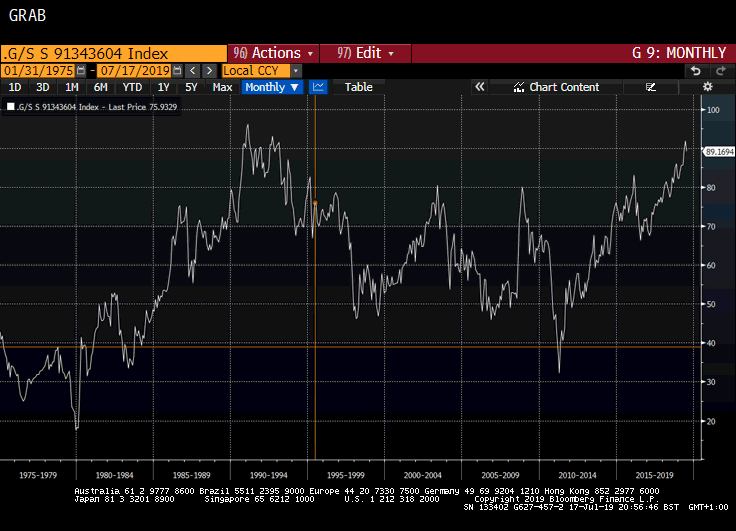Expand Local CCY currency dropdown arrow

pyautogui.click(x=296, y=71)
